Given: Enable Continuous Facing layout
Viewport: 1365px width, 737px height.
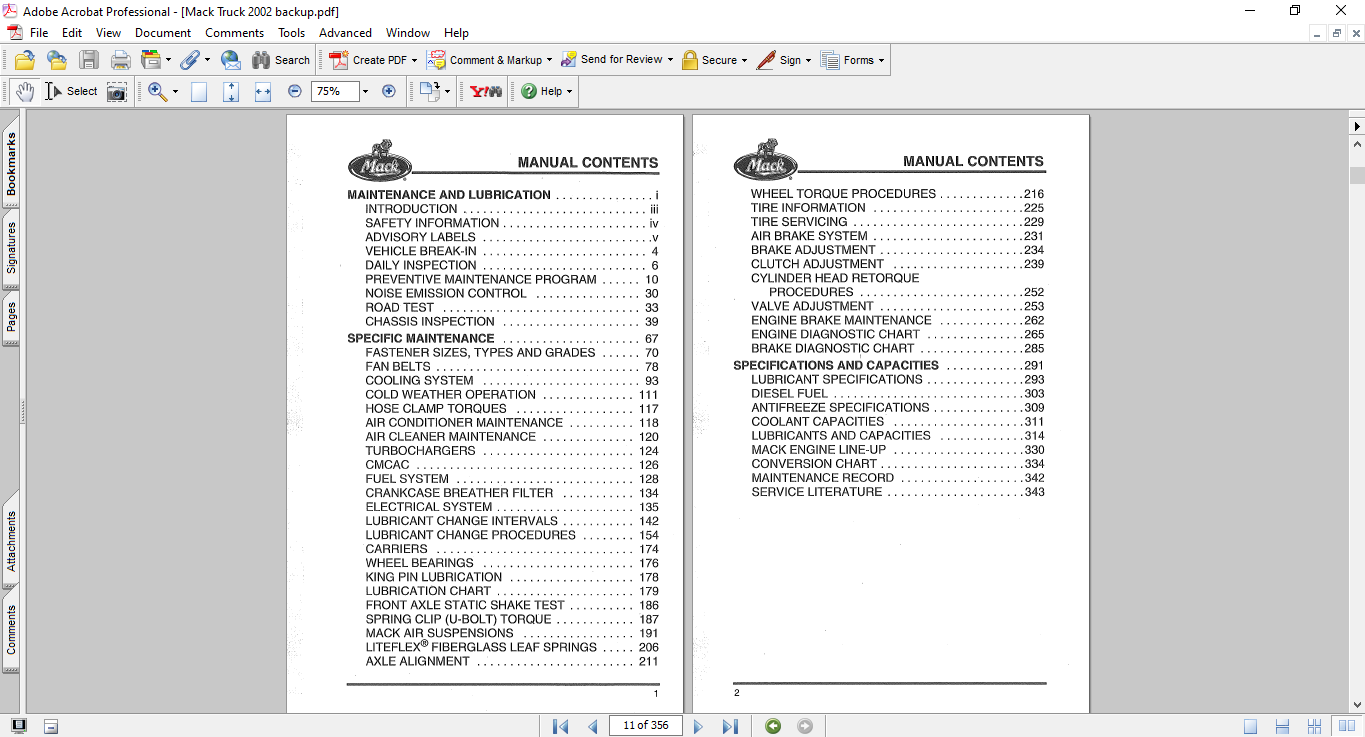Looking at the screenshot, I should 1315,726.
